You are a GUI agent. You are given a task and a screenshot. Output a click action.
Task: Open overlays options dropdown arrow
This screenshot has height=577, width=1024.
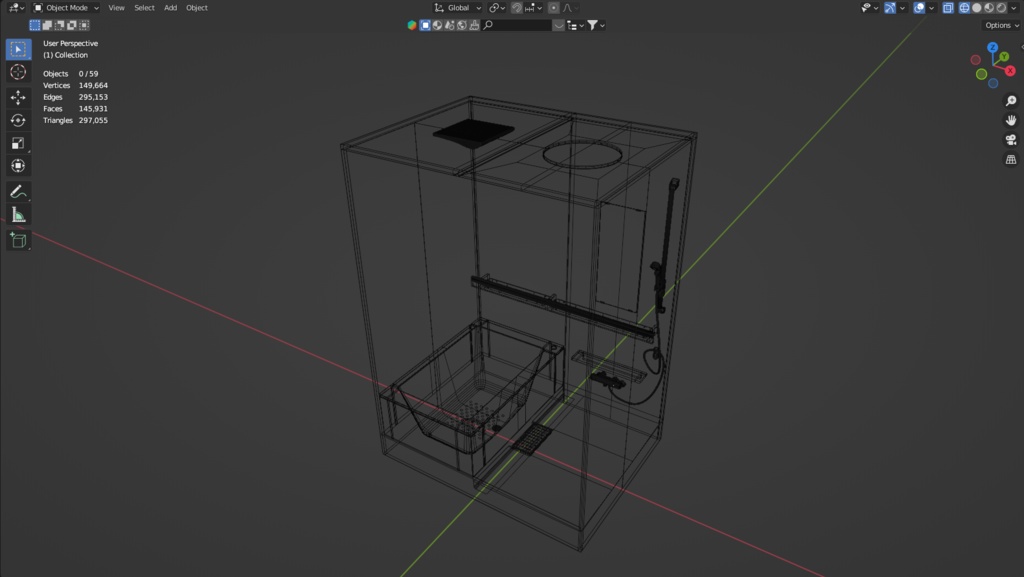click(932, 8)
